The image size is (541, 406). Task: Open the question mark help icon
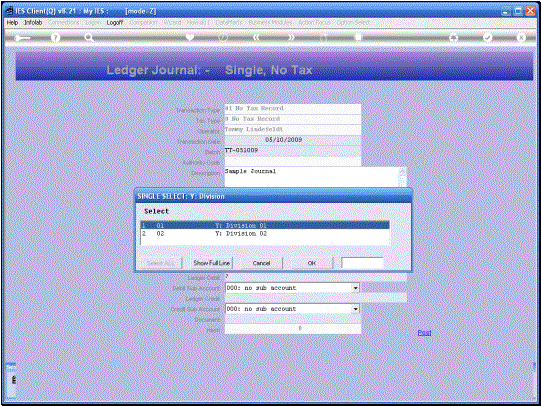(55, 38)
